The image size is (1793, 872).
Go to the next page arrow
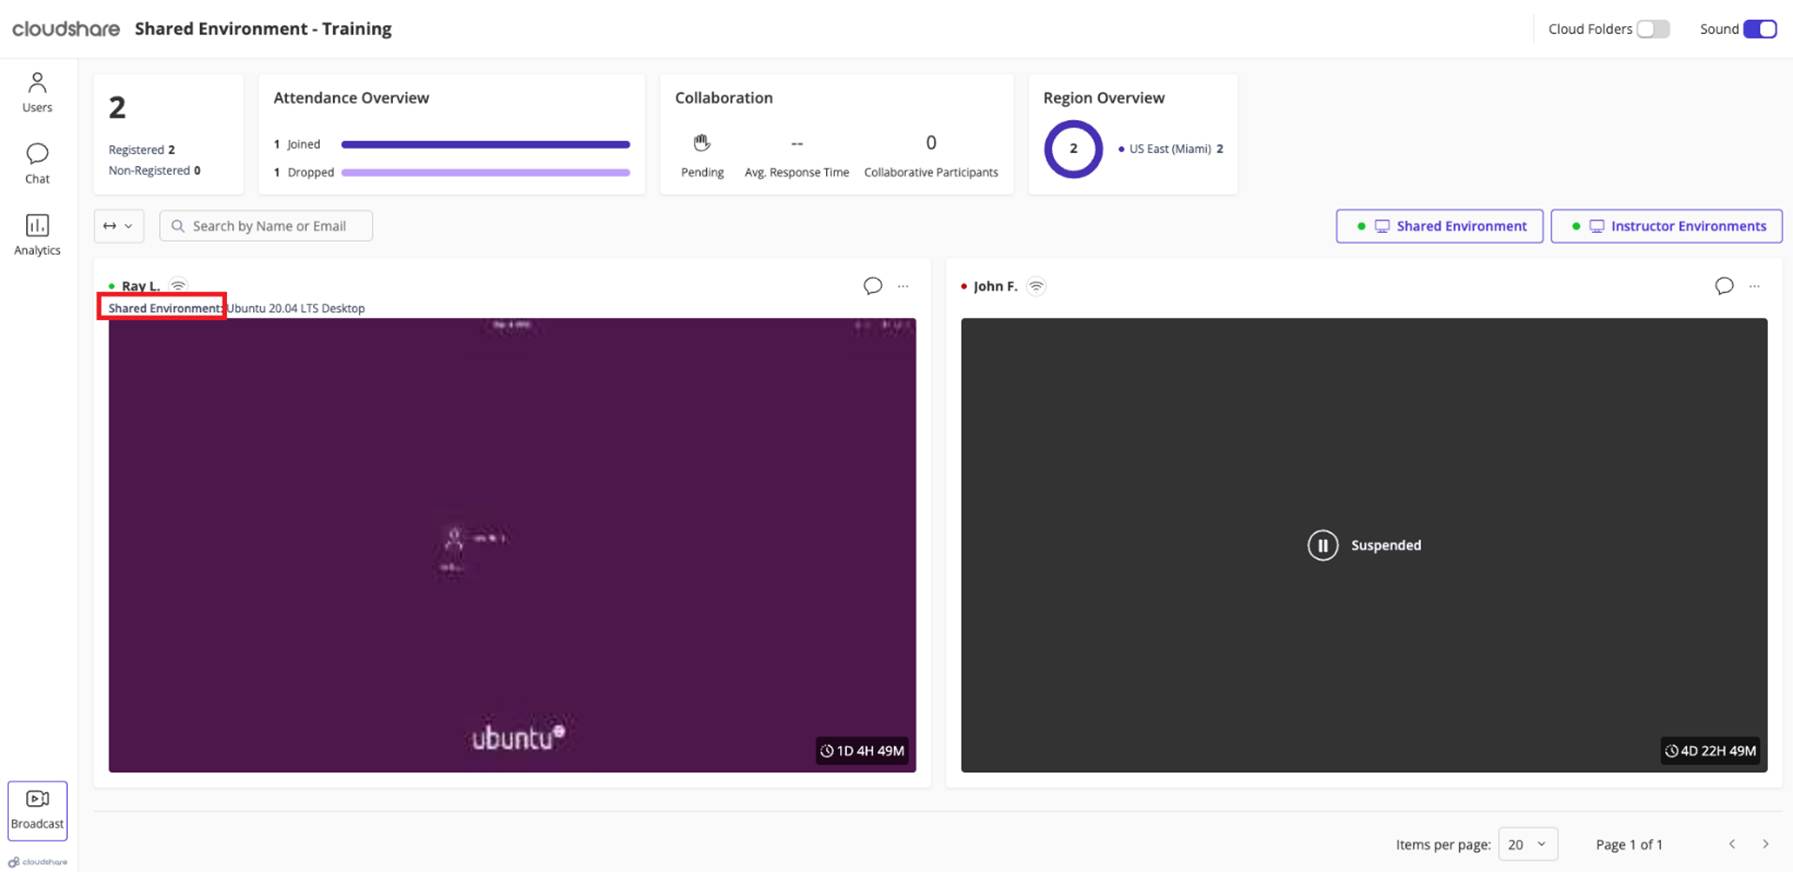(x=1765, y=844)
